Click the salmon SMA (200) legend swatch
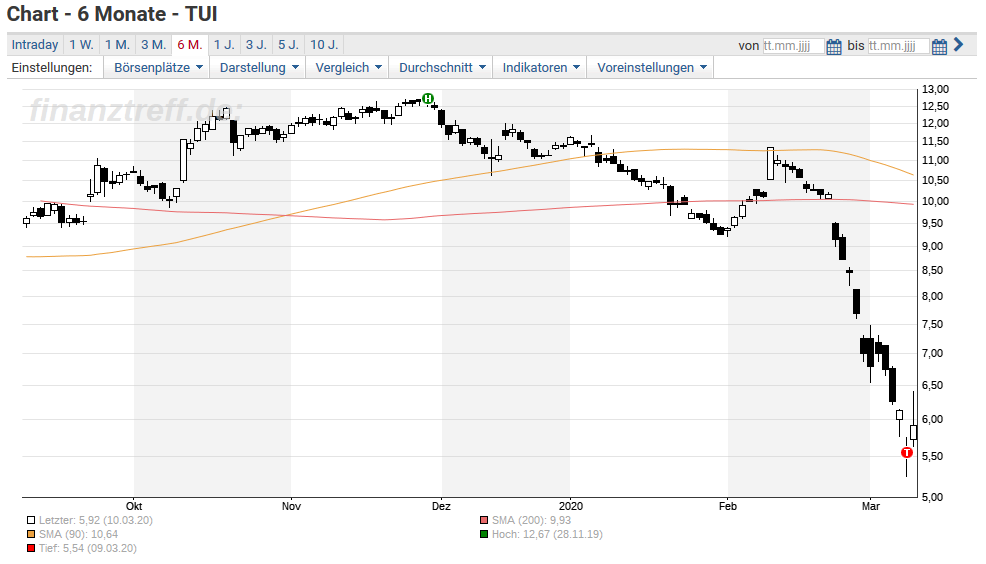The width and height of the screenshot is (986, 564). tap(484, 521)
